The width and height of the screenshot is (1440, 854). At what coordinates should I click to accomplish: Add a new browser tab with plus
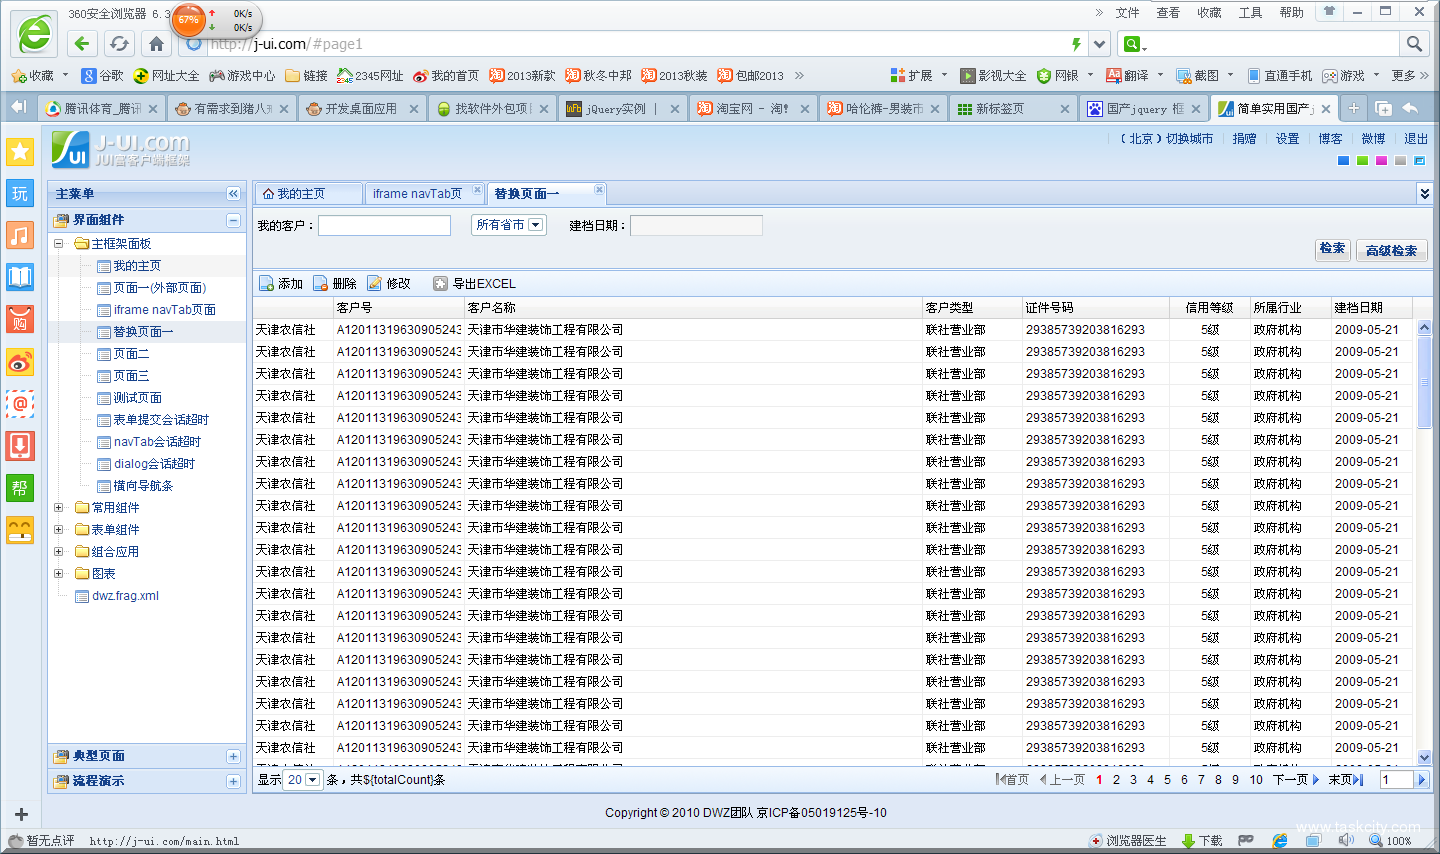pos(1353,108)
